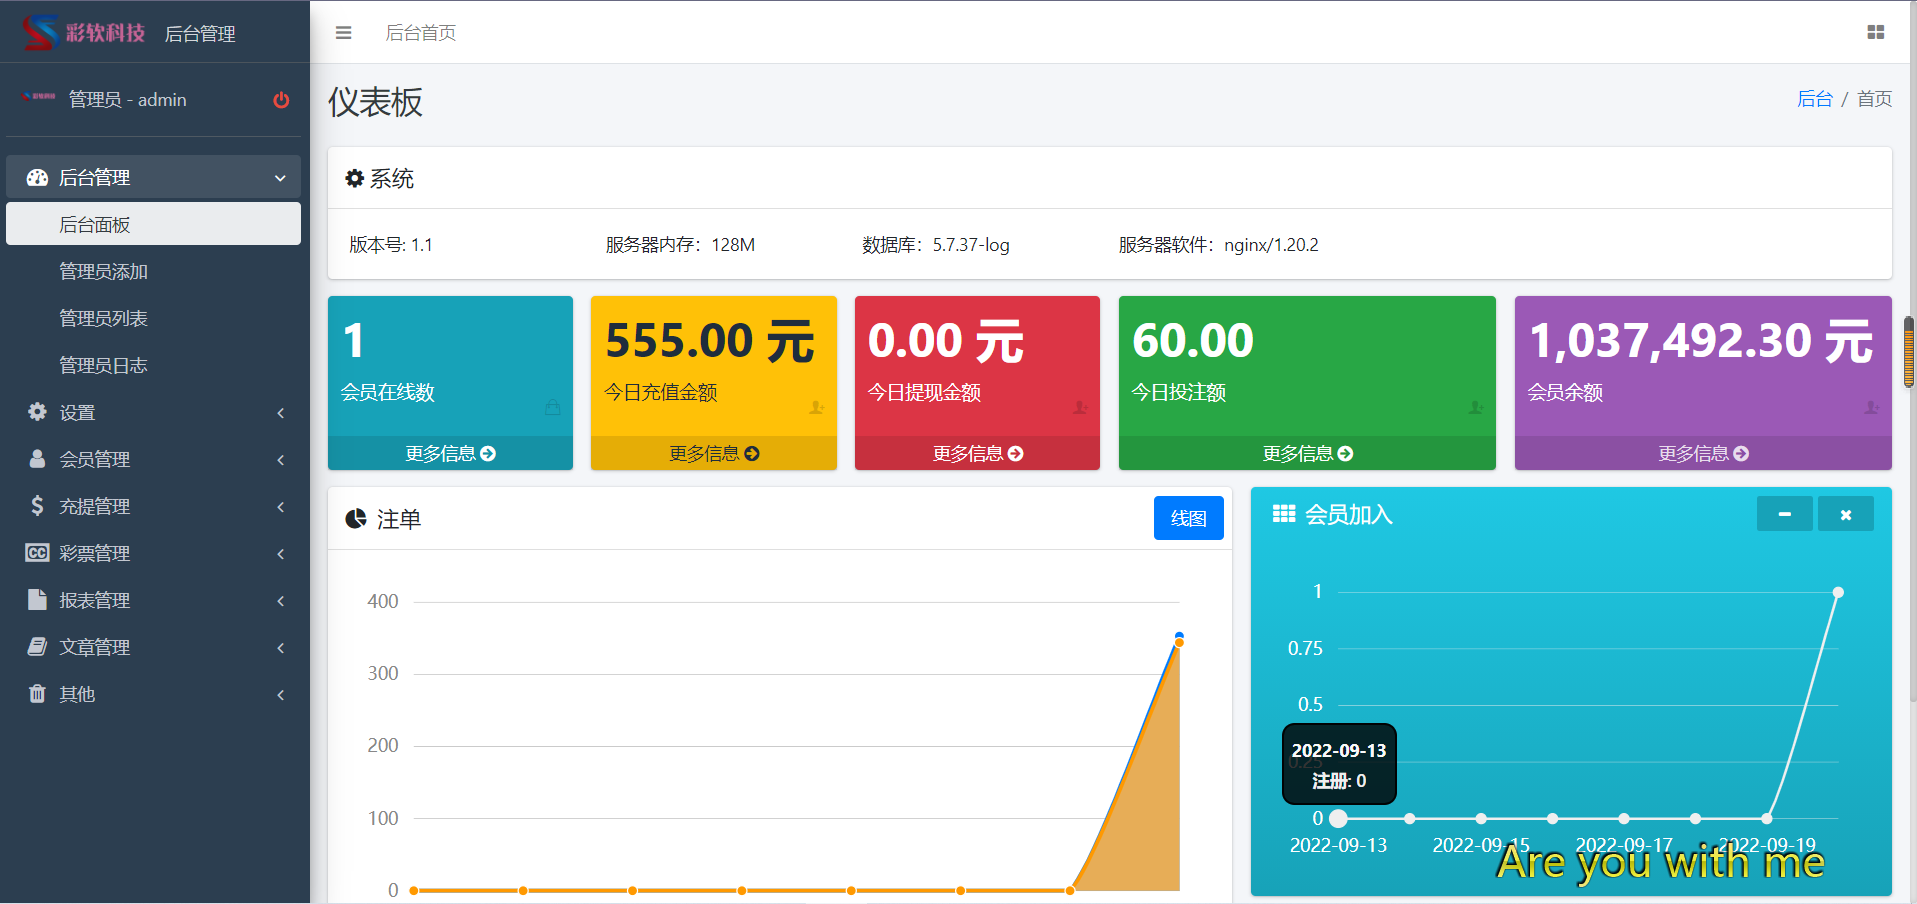Open 管理员日志 menu item
This screenshot has width=1917, height=904.
point(103,365)
